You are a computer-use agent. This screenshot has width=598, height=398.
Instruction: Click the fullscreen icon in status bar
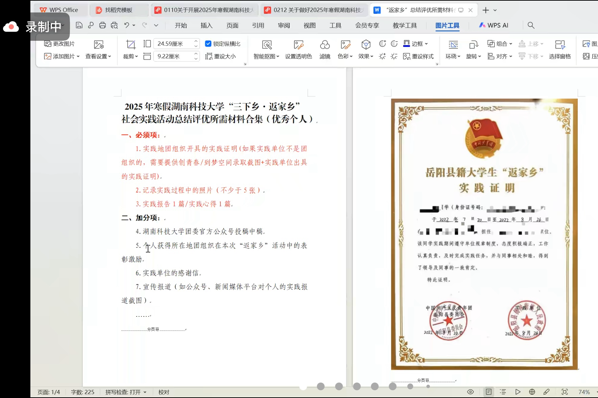click(565, 392)
